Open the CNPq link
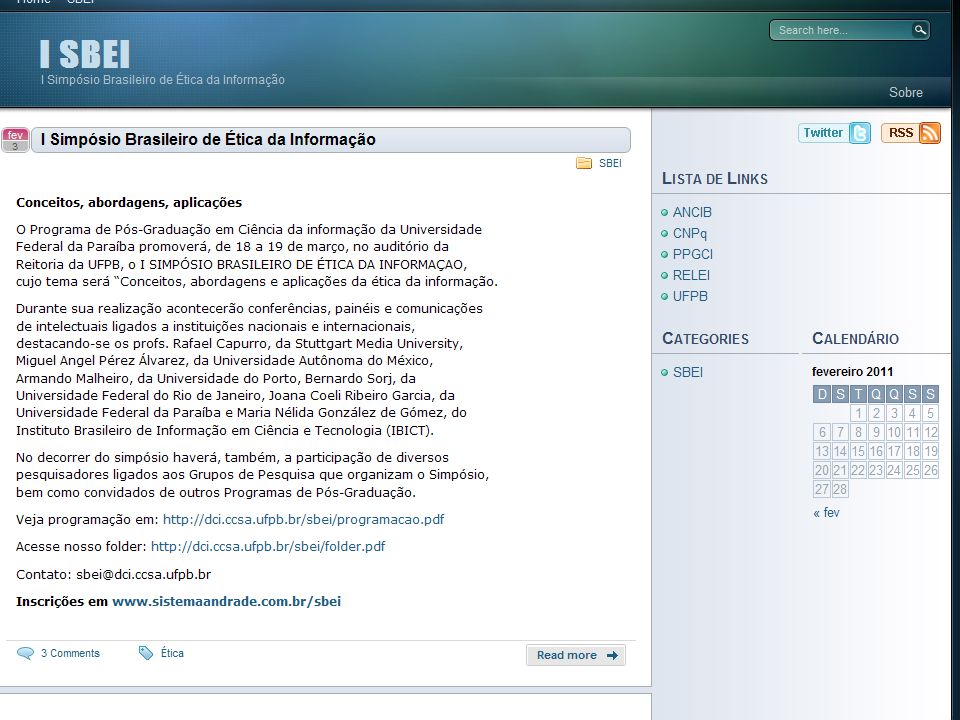This screenshot has width=960, height=720. coord(689,233)
